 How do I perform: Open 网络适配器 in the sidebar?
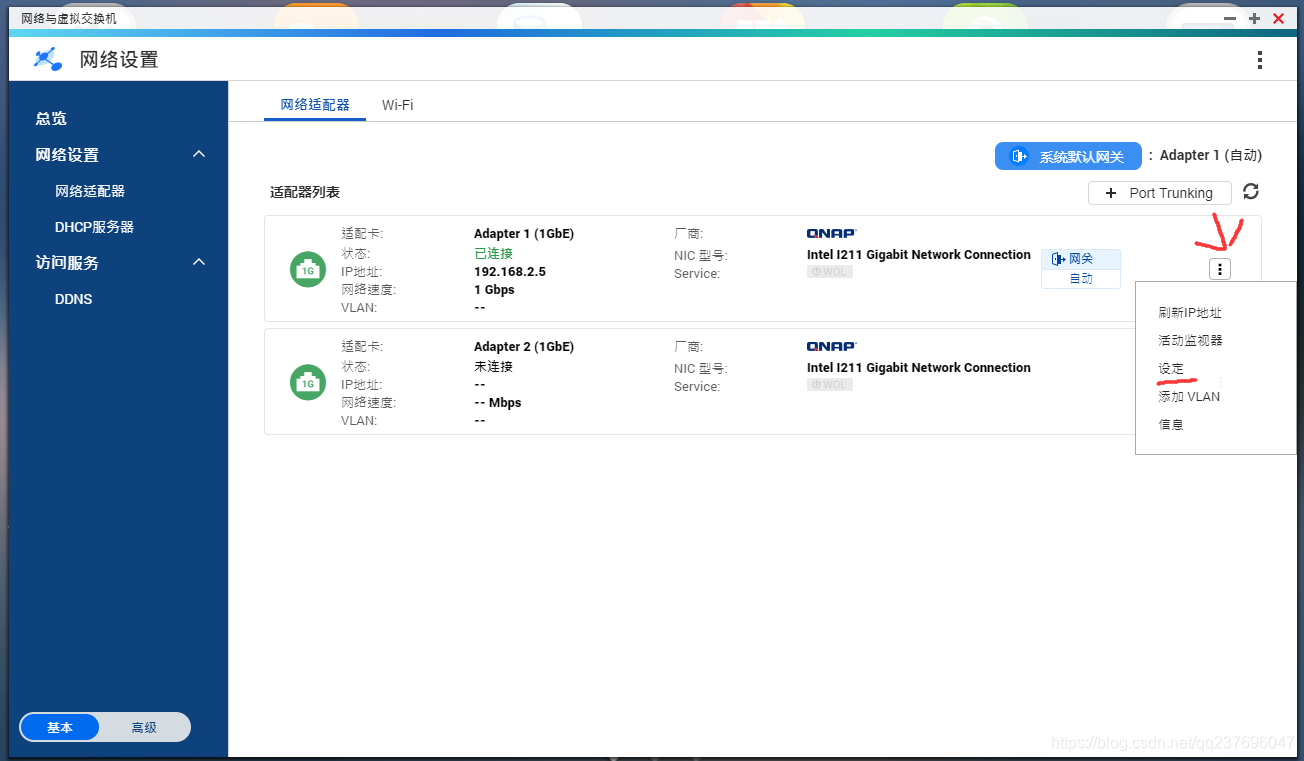point(90,191)
